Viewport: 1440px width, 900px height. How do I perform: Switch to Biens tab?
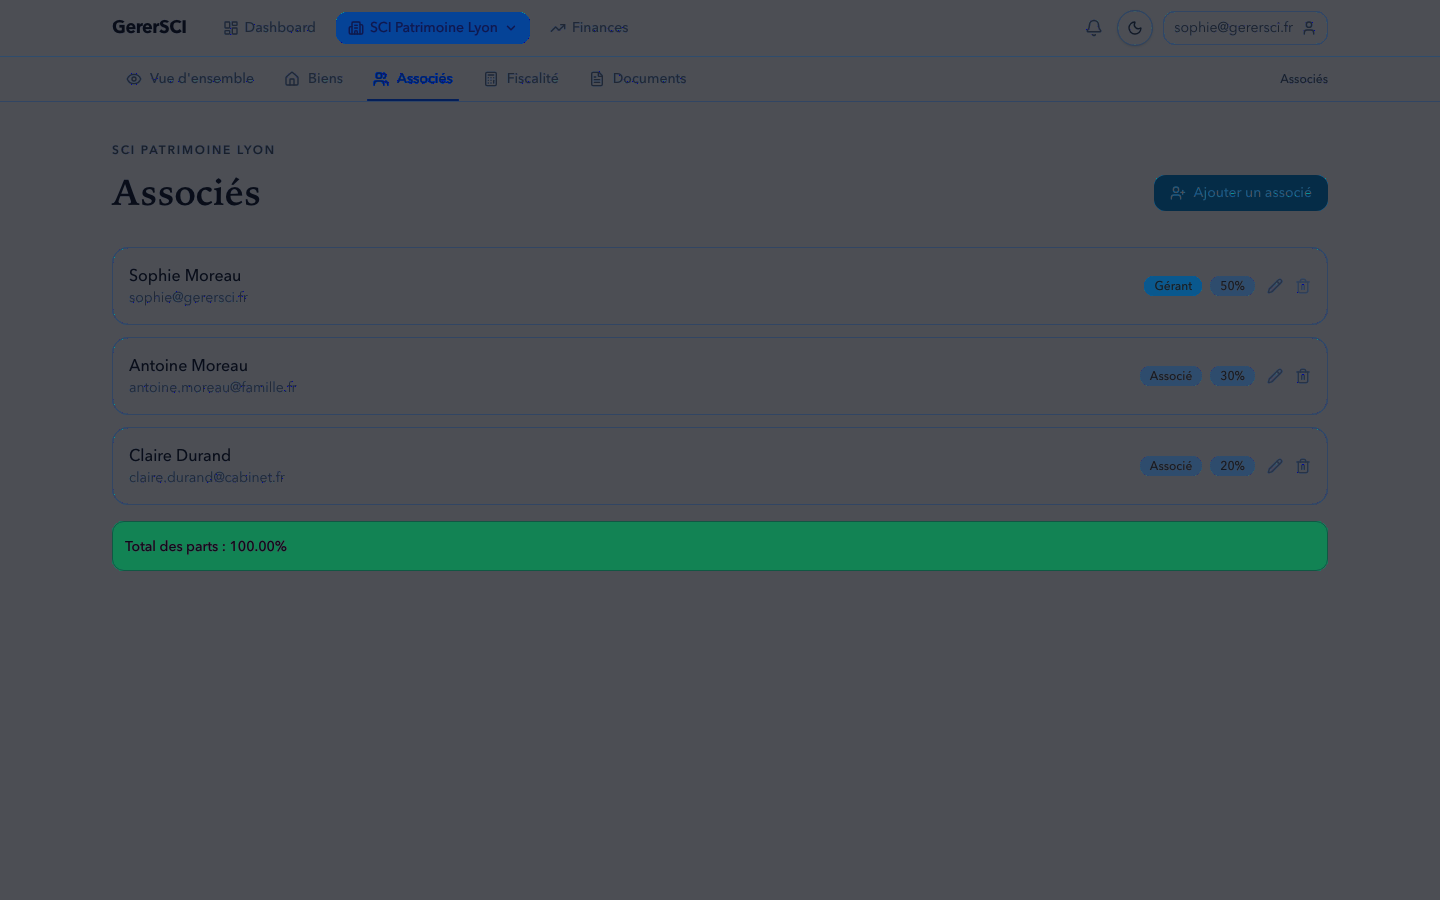[314, 79]
